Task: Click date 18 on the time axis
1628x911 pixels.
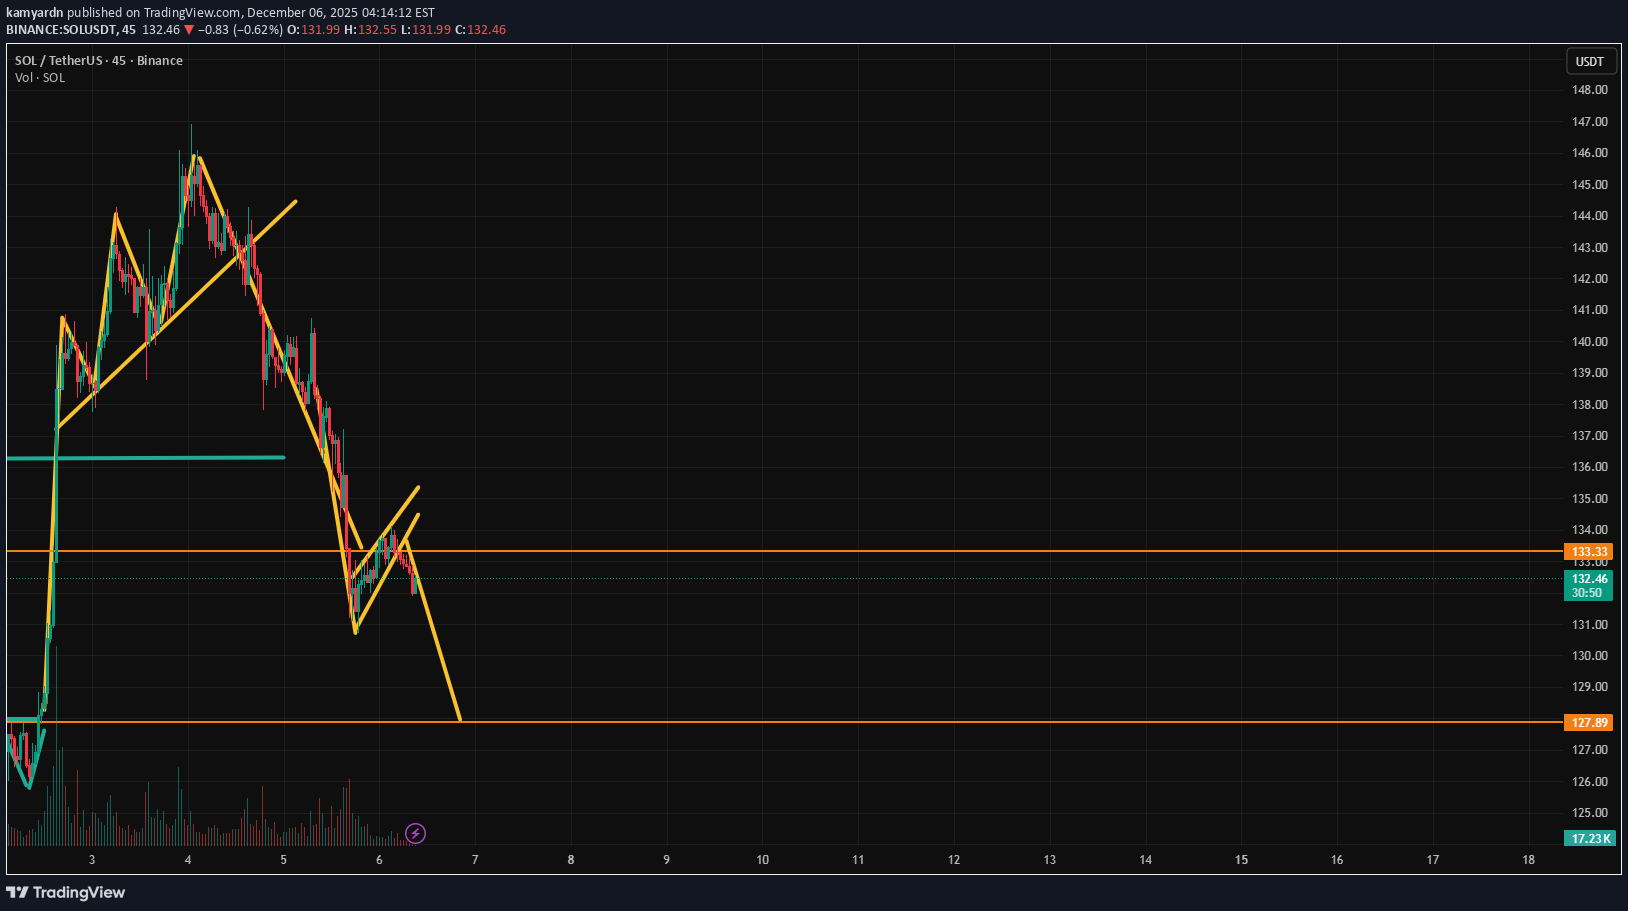Action: [x=1528, y=860]
